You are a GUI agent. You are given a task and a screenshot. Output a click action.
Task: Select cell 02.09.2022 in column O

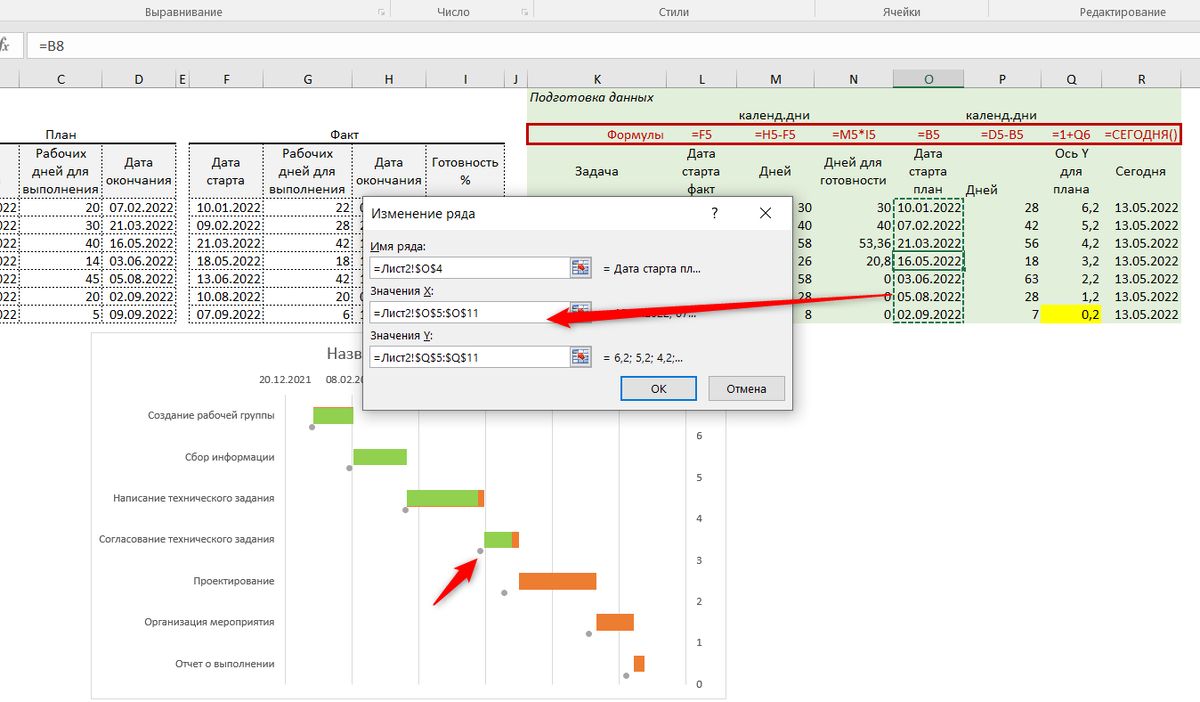coord(929,314)
